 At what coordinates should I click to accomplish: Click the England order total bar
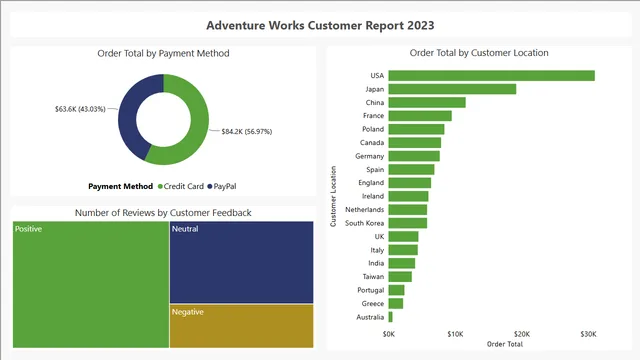[410, 183]
